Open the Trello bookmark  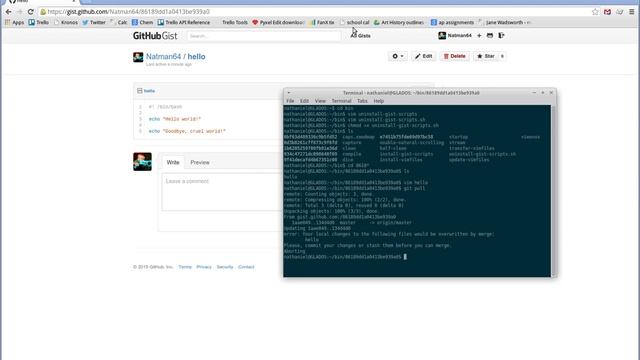point(39,22)
